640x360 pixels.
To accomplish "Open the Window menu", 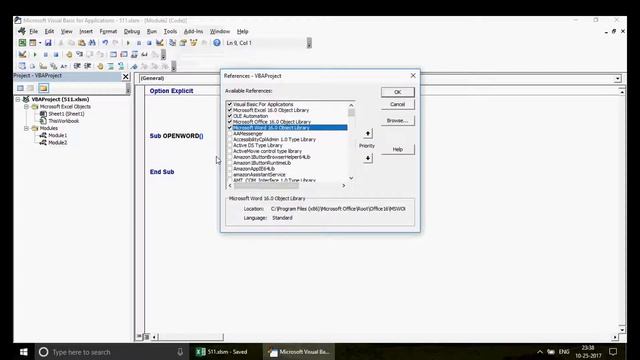I will [220, 31].
